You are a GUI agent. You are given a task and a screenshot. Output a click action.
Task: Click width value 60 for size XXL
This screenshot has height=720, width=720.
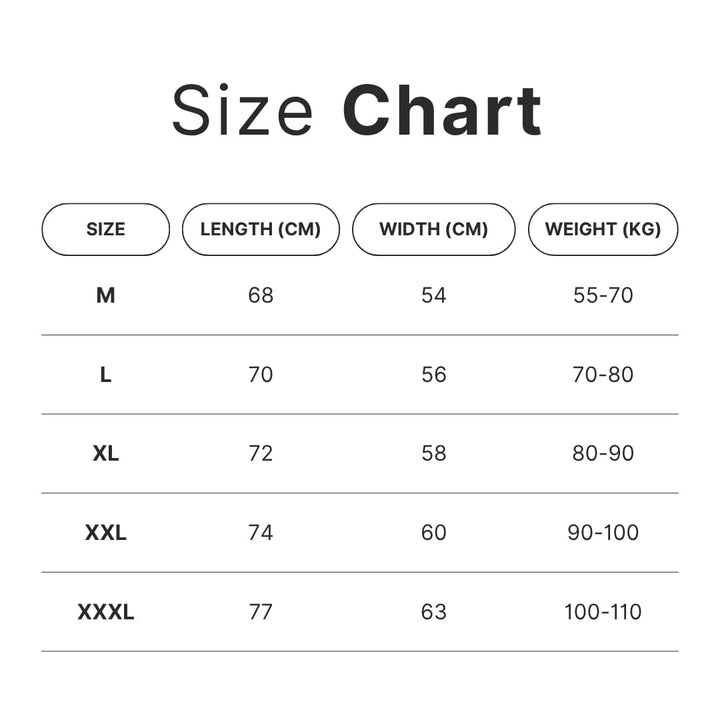(x=433, y=533)
